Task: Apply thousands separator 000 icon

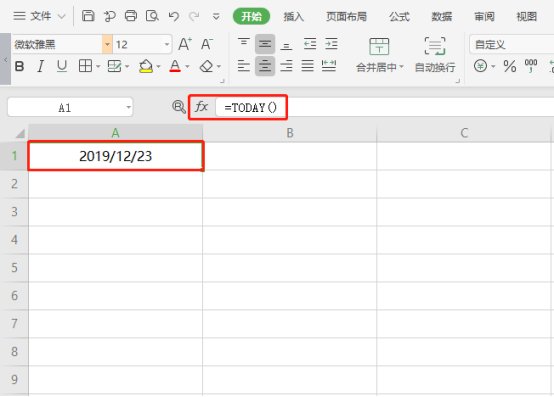Action: (531, 66)
